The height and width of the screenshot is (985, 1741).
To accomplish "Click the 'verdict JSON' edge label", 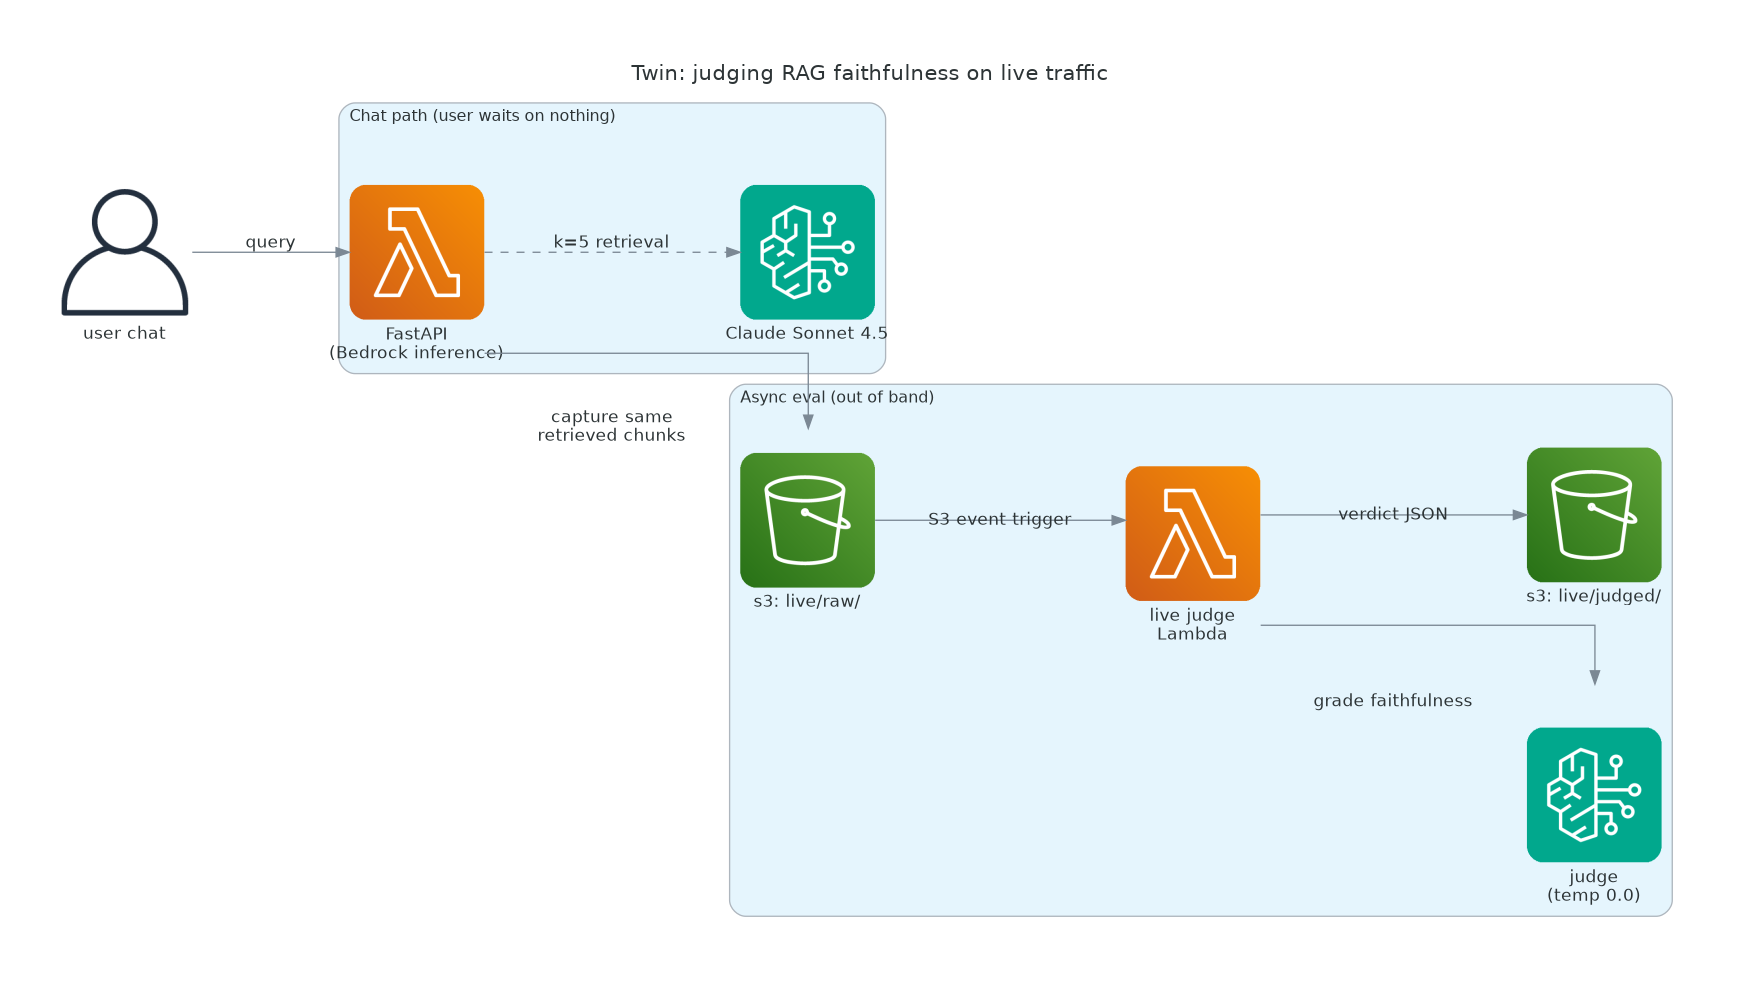I will click(x=1393, y=514).
